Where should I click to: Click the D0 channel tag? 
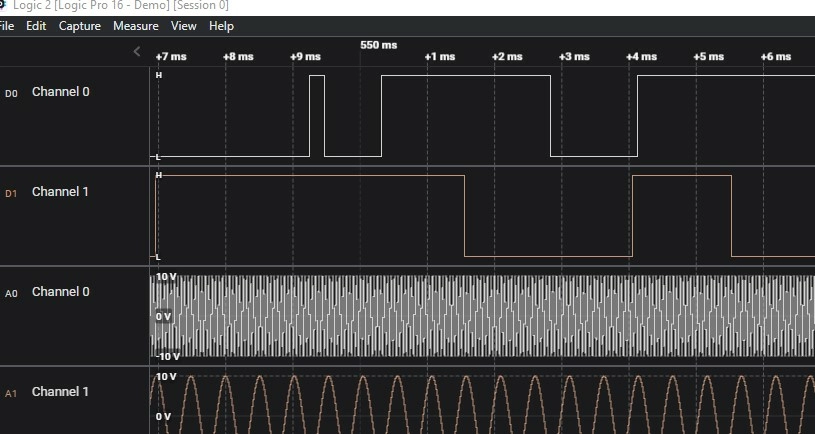coord(12,93)
